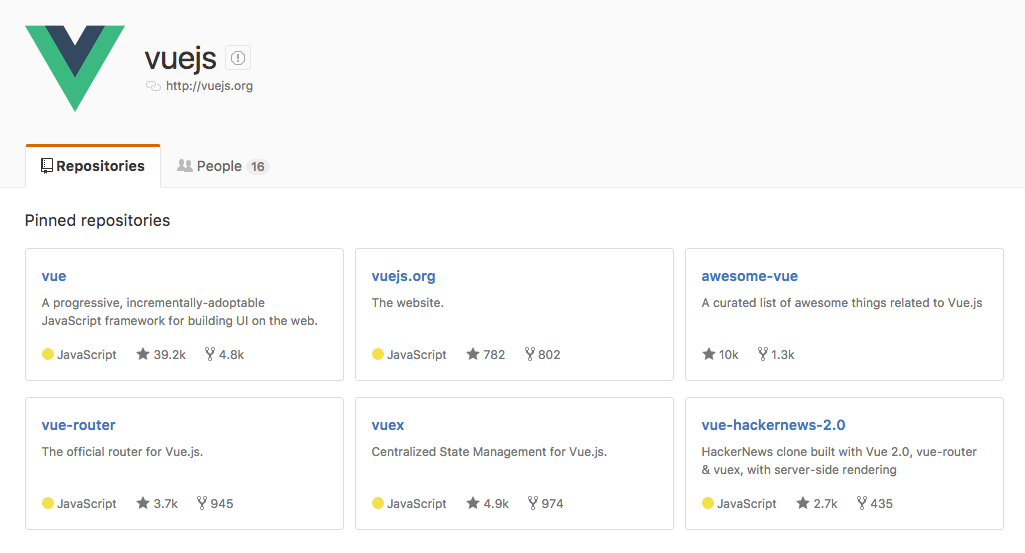Screen dimensions: 1025x553
Task: Open the vue-router repository
Action: [x=78, y=425]
